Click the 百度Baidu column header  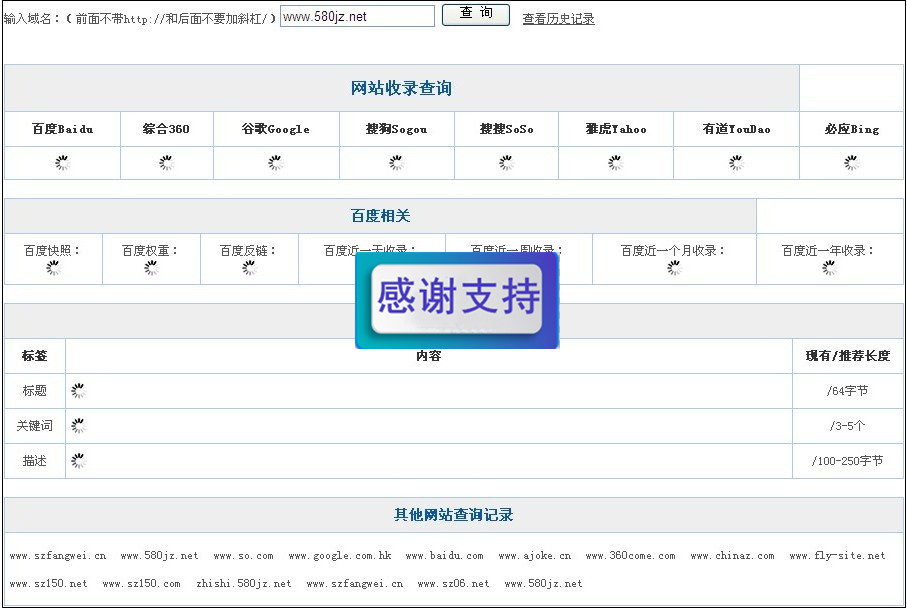pos(62,129)
